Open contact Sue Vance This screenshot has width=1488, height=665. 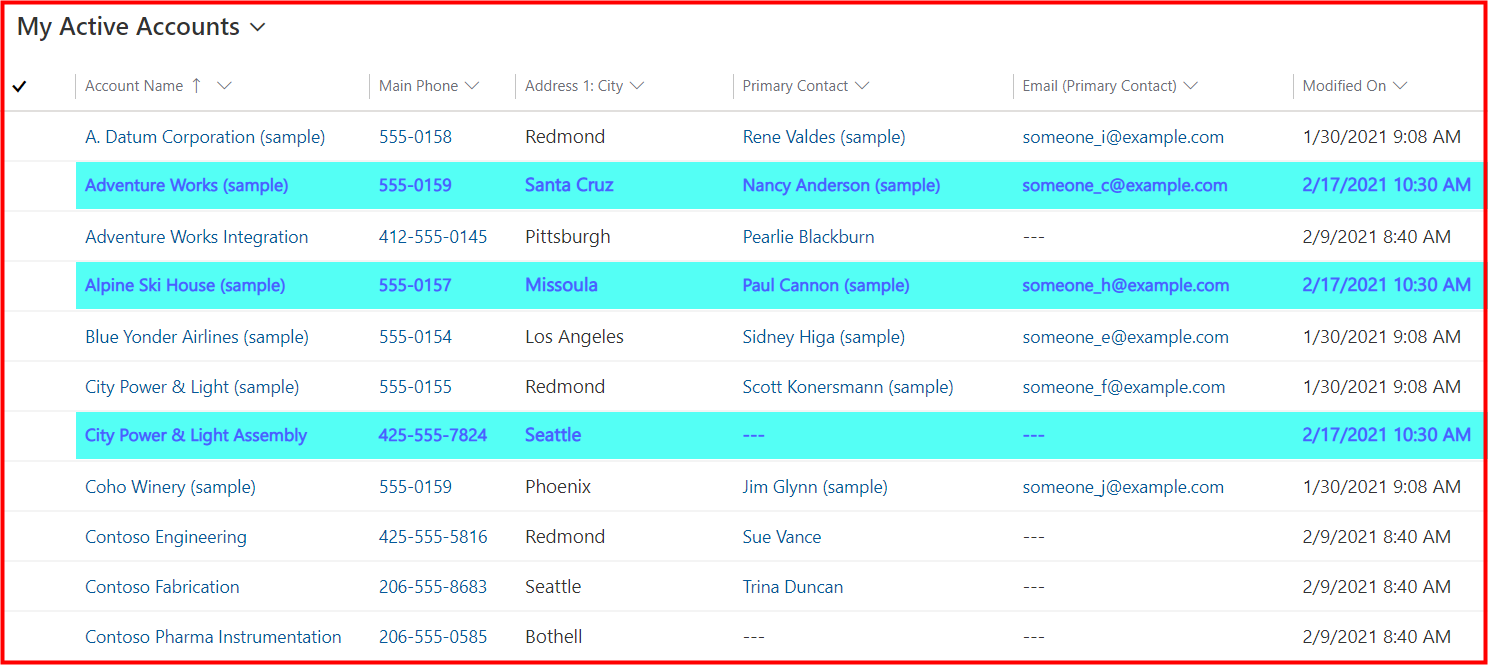(782, 537)
